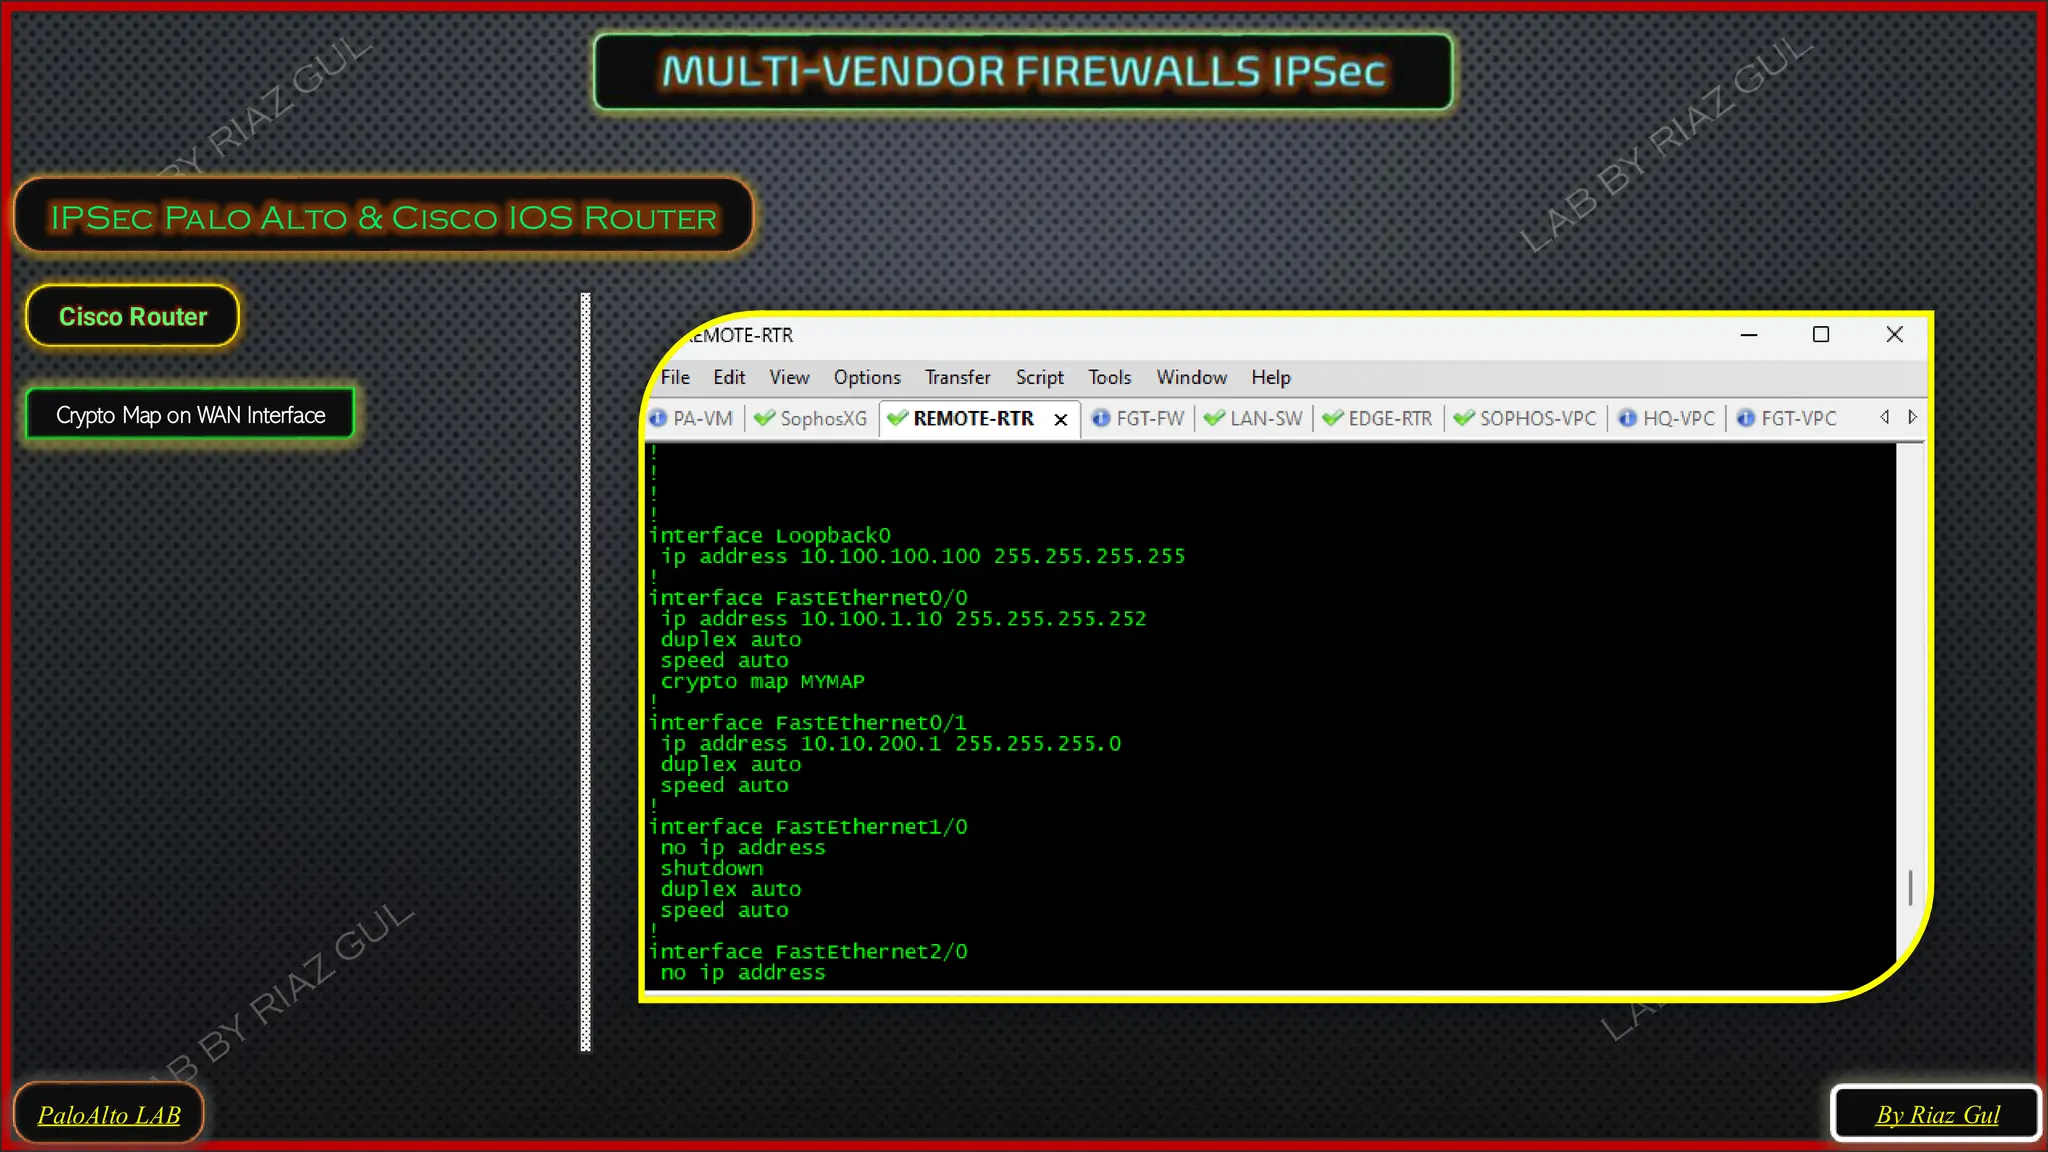Open the PaloAlto LAB link

tap(109, 1115)
